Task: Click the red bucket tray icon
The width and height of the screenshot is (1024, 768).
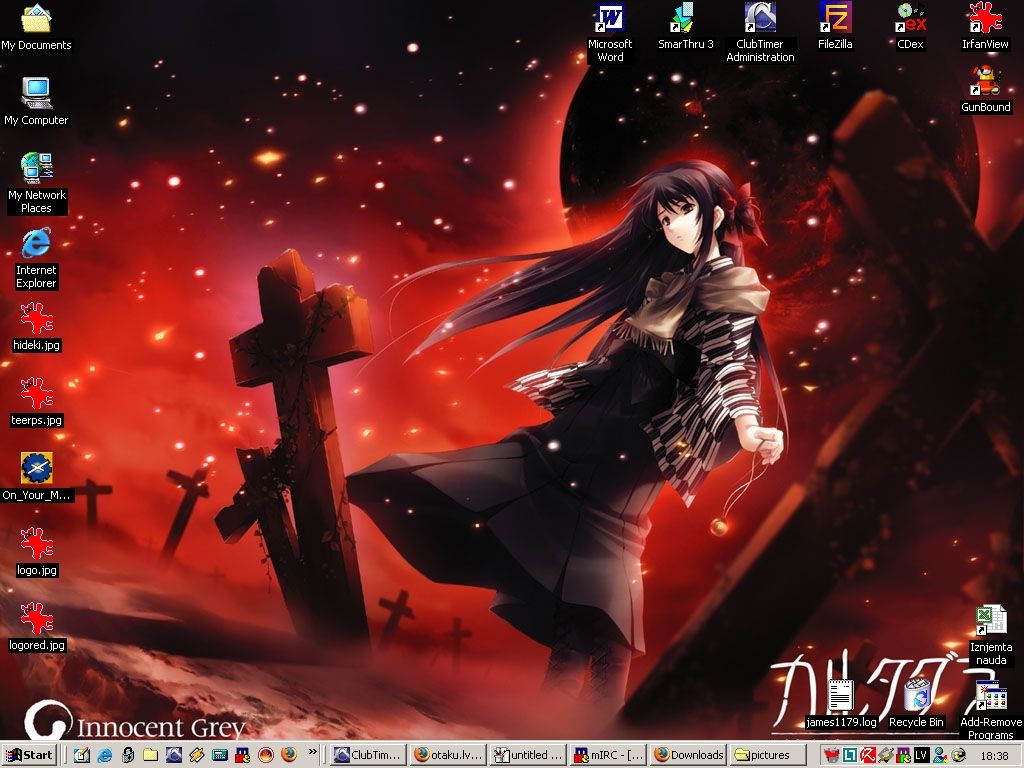Action: [x=831, y=756]
